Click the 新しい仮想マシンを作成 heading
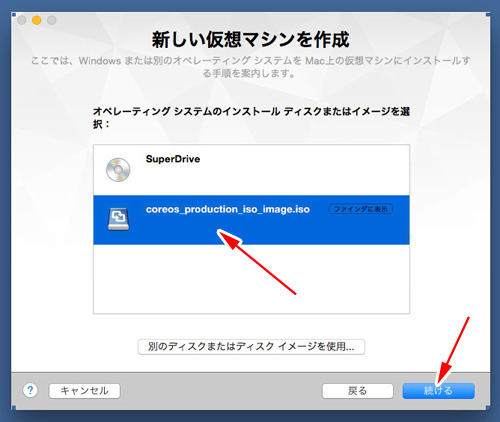Screen dimensions: 500x422 tap(251, 40)
